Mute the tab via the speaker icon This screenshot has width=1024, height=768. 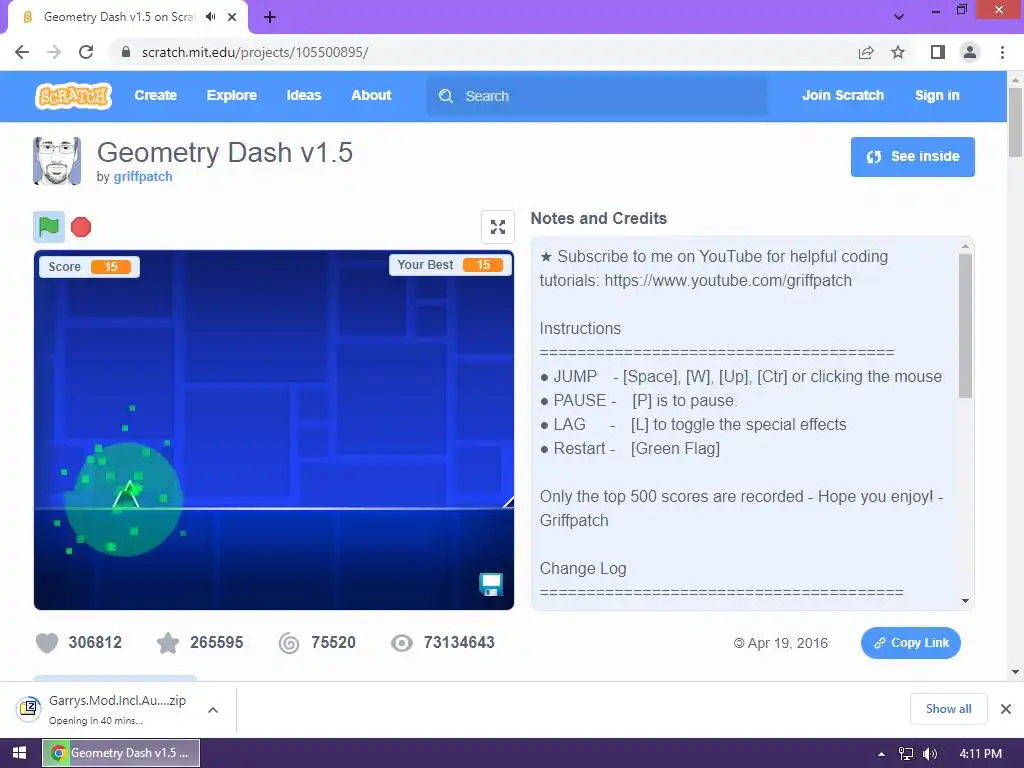pyautogui.click(x=210, y=17)
